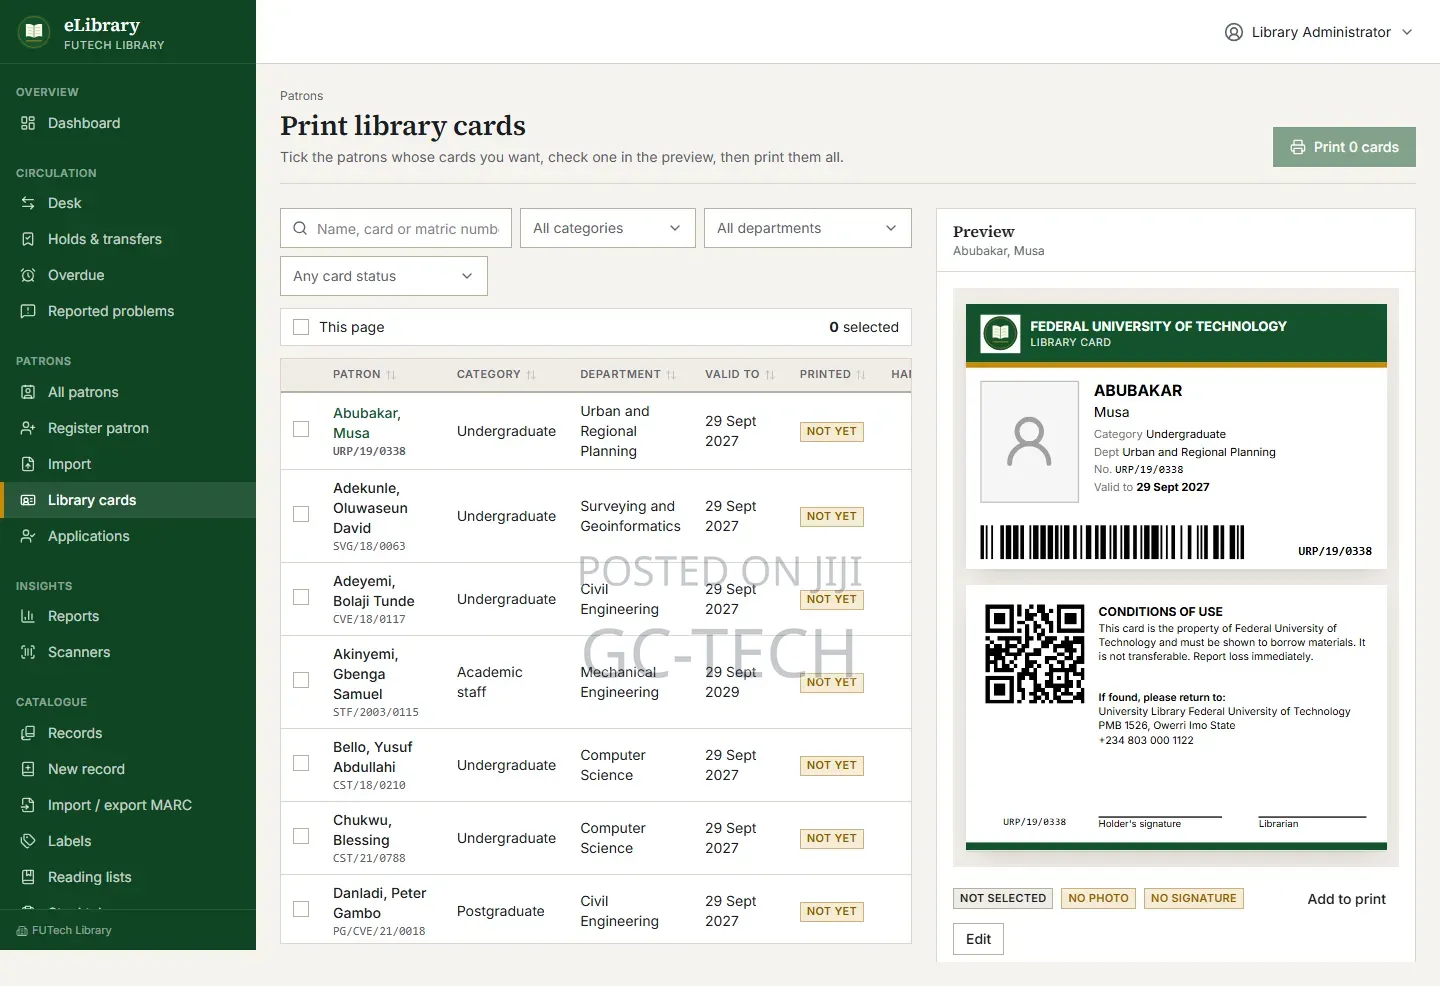This screenshot has width=1440, height=986.
Task: Sort by the VALID TO column arrows
Action: pyautogui.click(x=770, y=375)
